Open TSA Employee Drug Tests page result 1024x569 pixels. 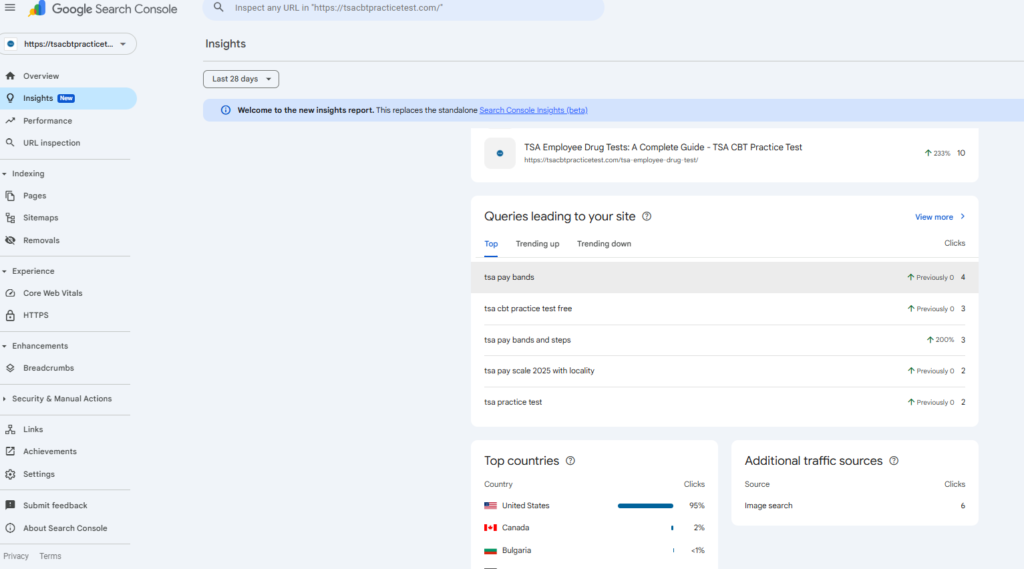click(x=724, y=154)
